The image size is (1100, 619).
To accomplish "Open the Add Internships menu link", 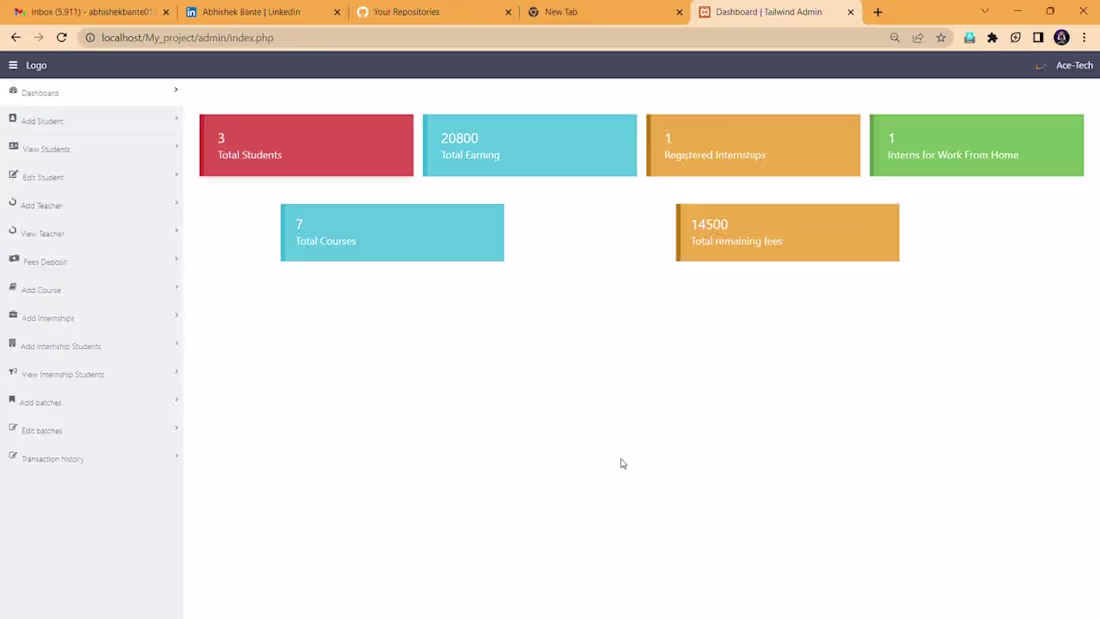I will (48, 319).
